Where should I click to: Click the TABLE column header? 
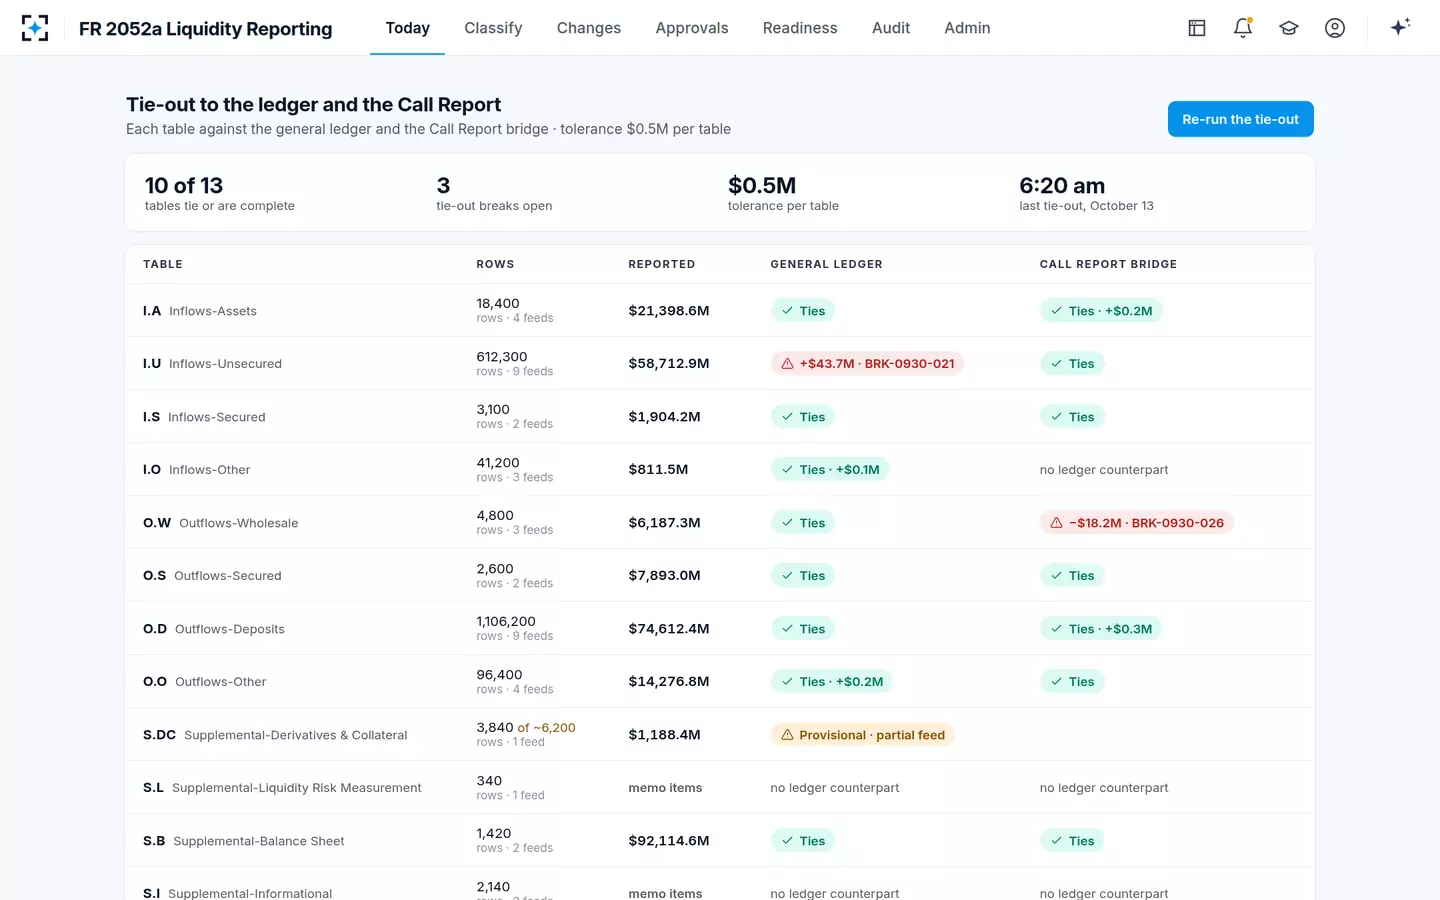(x=163, y=264)
